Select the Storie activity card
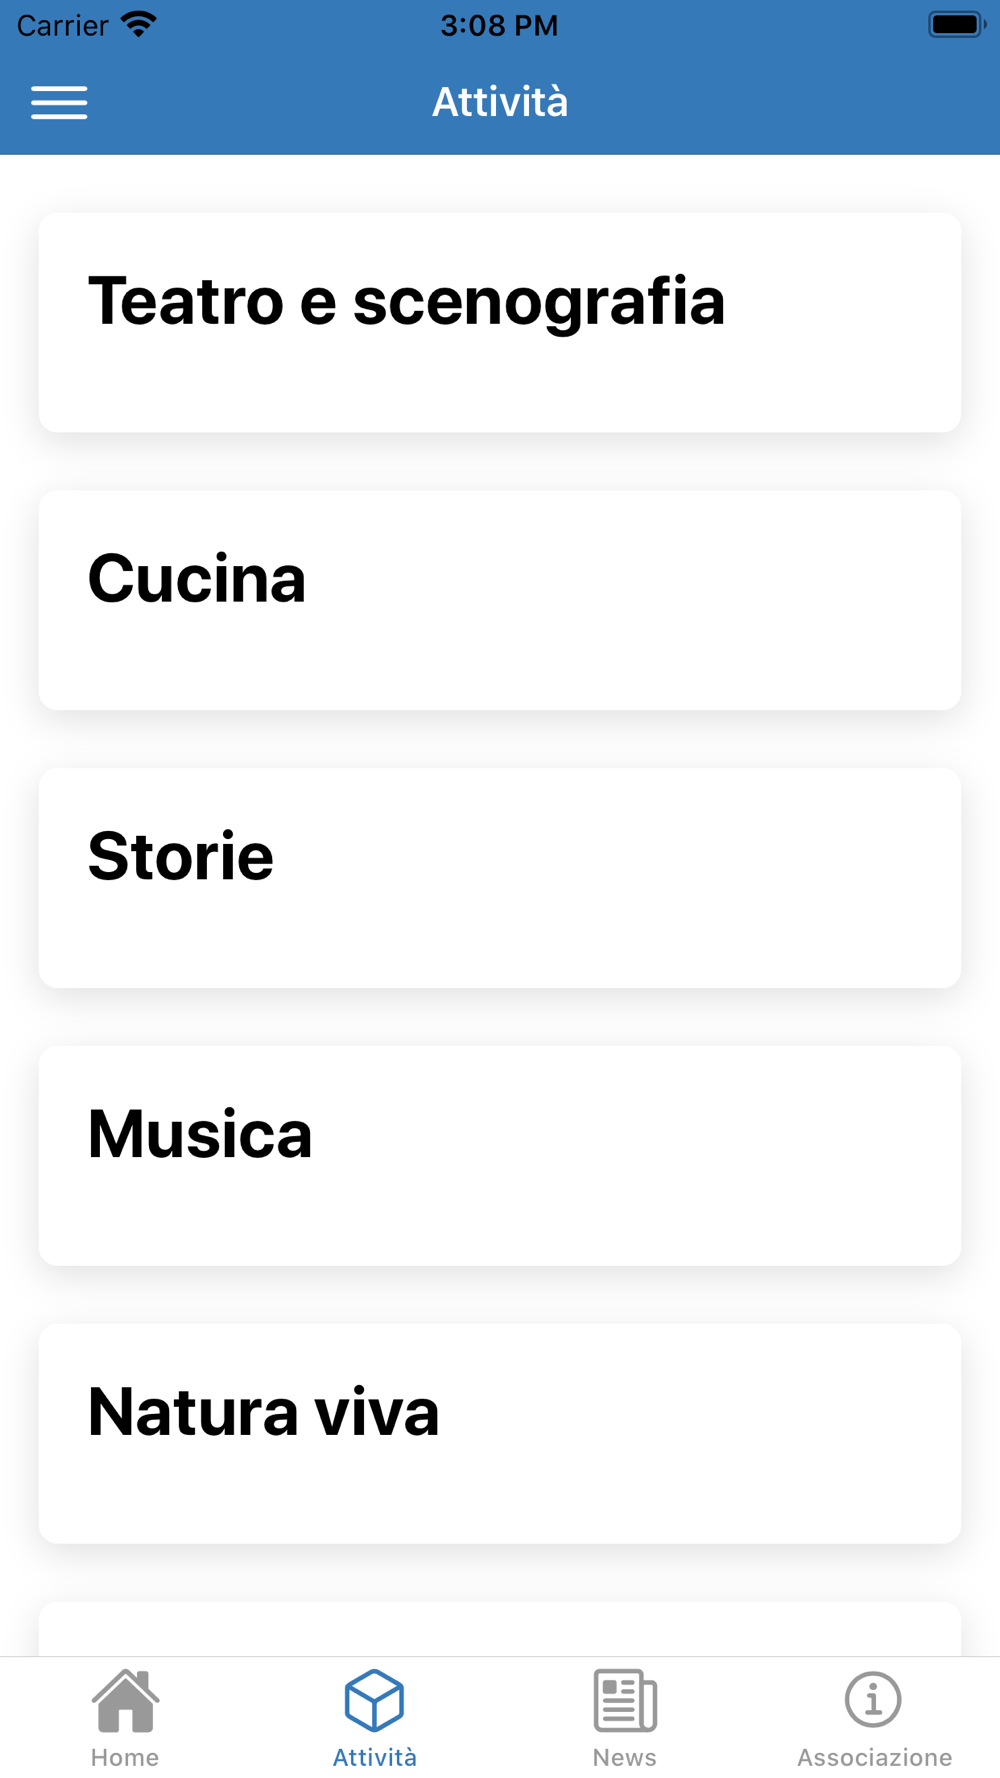 click(x=500, y=878)
